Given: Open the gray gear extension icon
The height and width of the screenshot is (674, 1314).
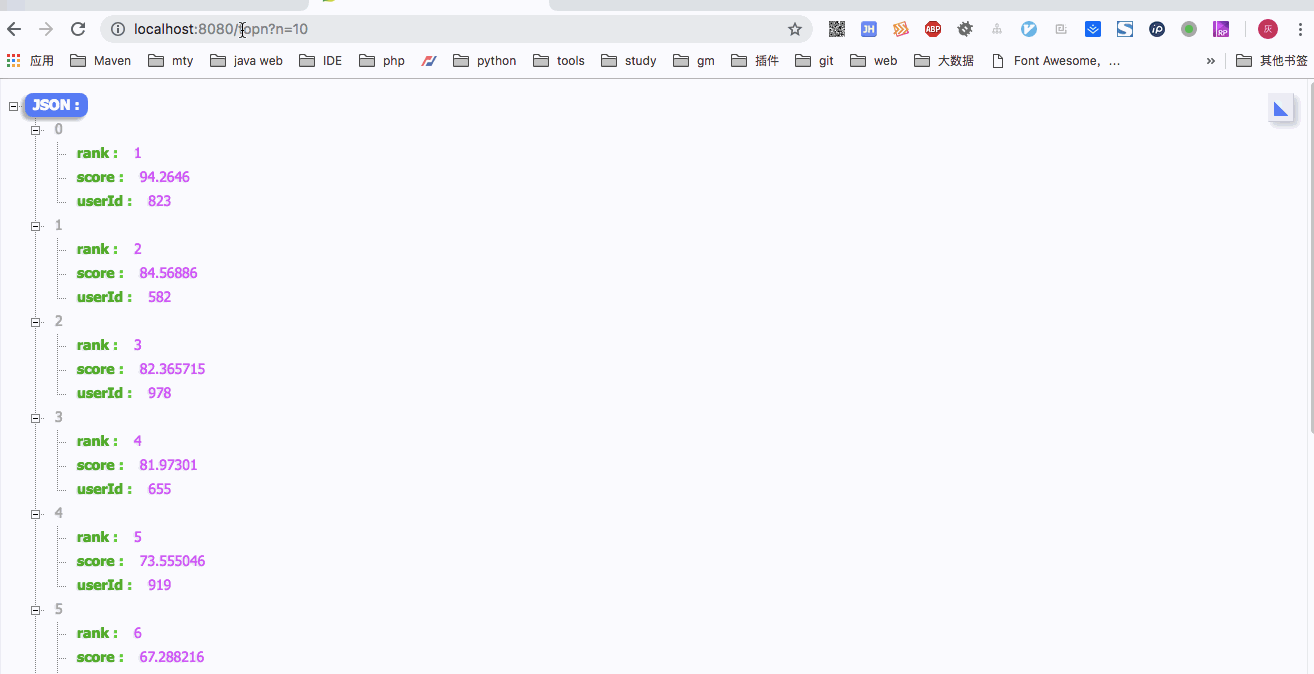Looking at the screenshot, I should [x=965, y=29].
